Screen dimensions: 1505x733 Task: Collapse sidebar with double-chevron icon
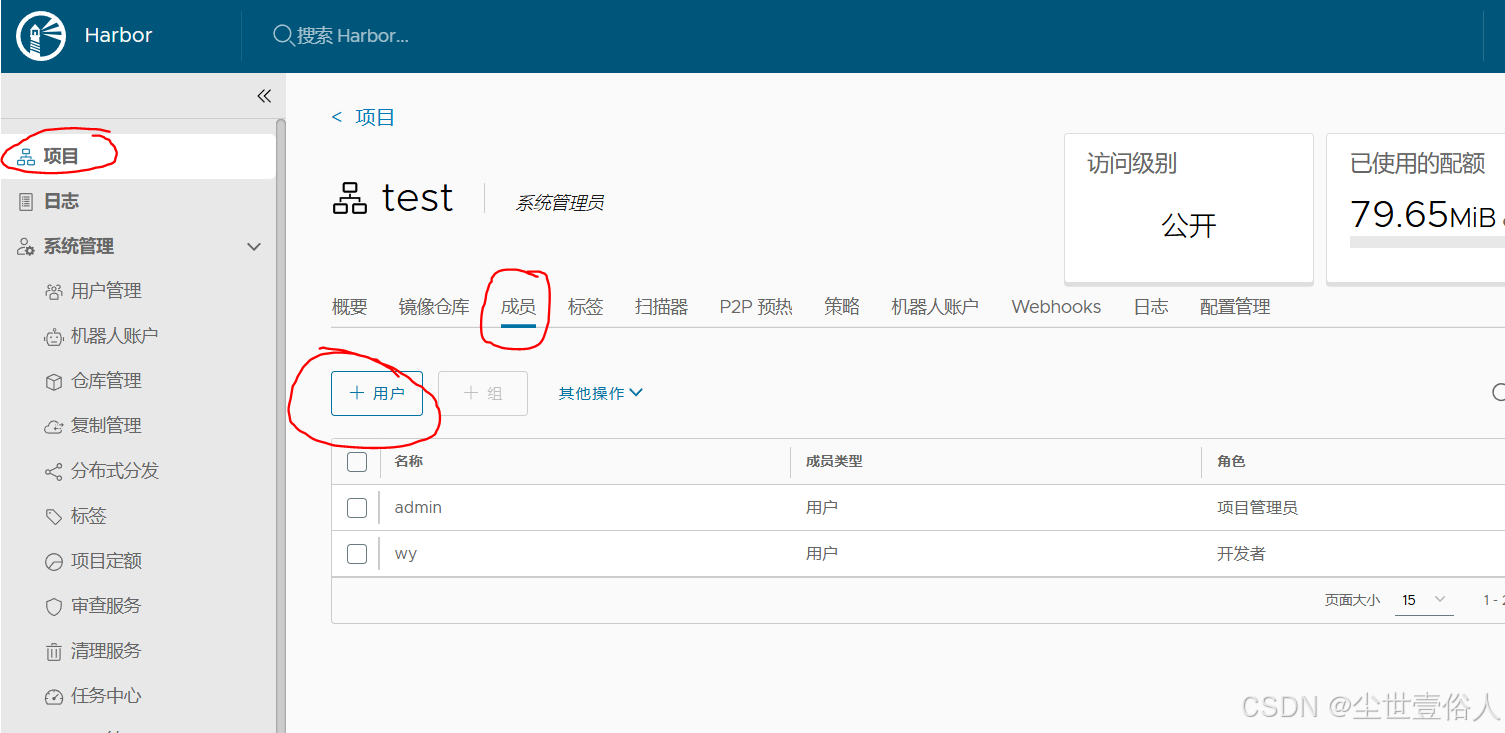coord(264,96)
